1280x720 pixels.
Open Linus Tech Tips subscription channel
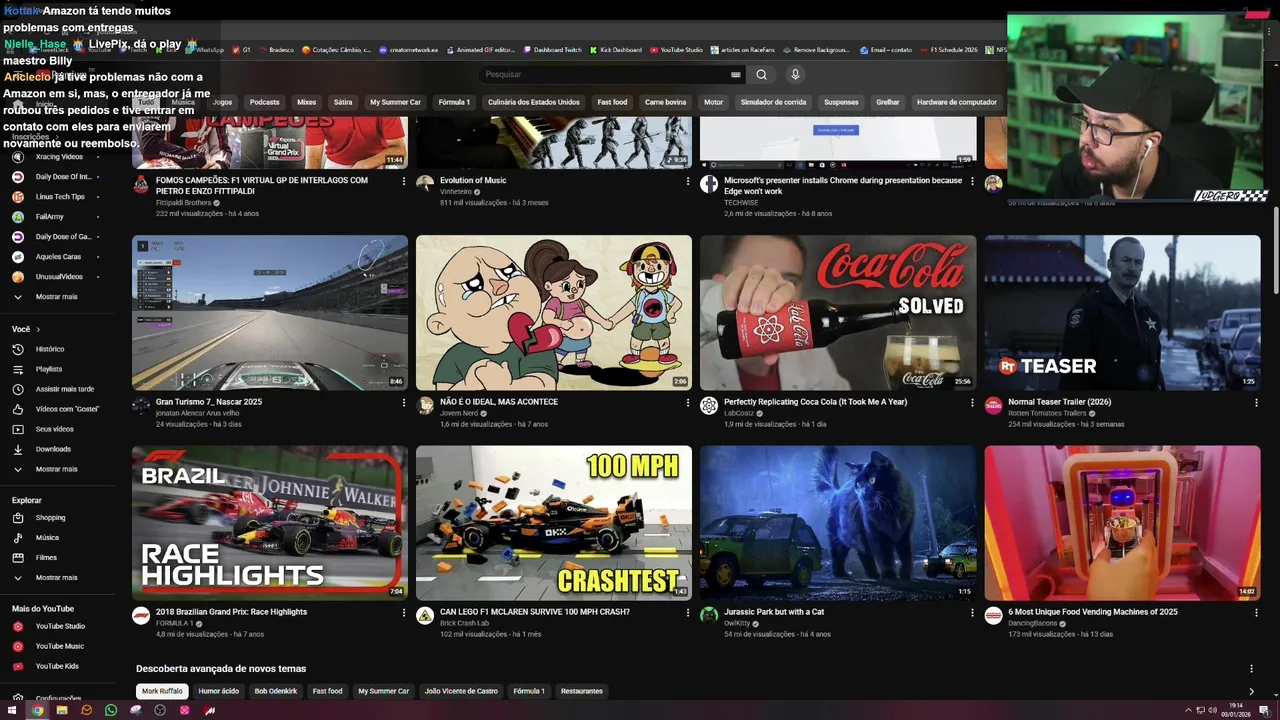point(60,197)
